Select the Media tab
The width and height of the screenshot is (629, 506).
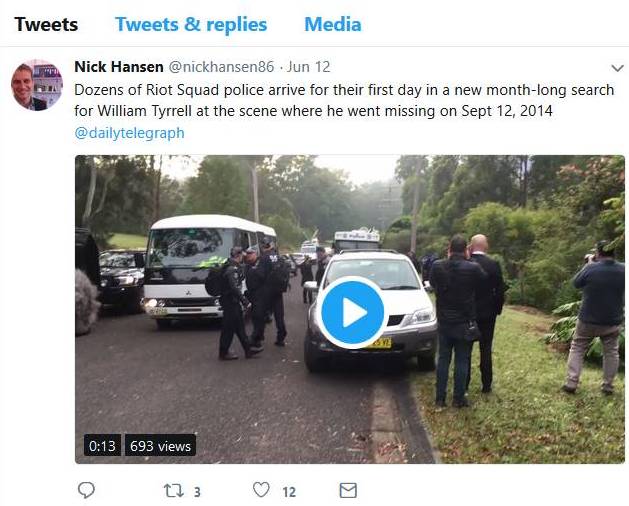[333, 24]
